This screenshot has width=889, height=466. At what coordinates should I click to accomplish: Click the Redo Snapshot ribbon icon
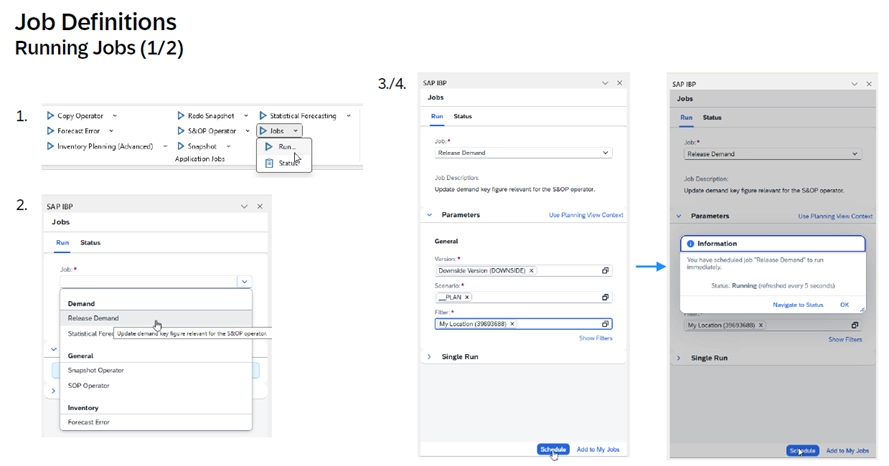(181, 116)
